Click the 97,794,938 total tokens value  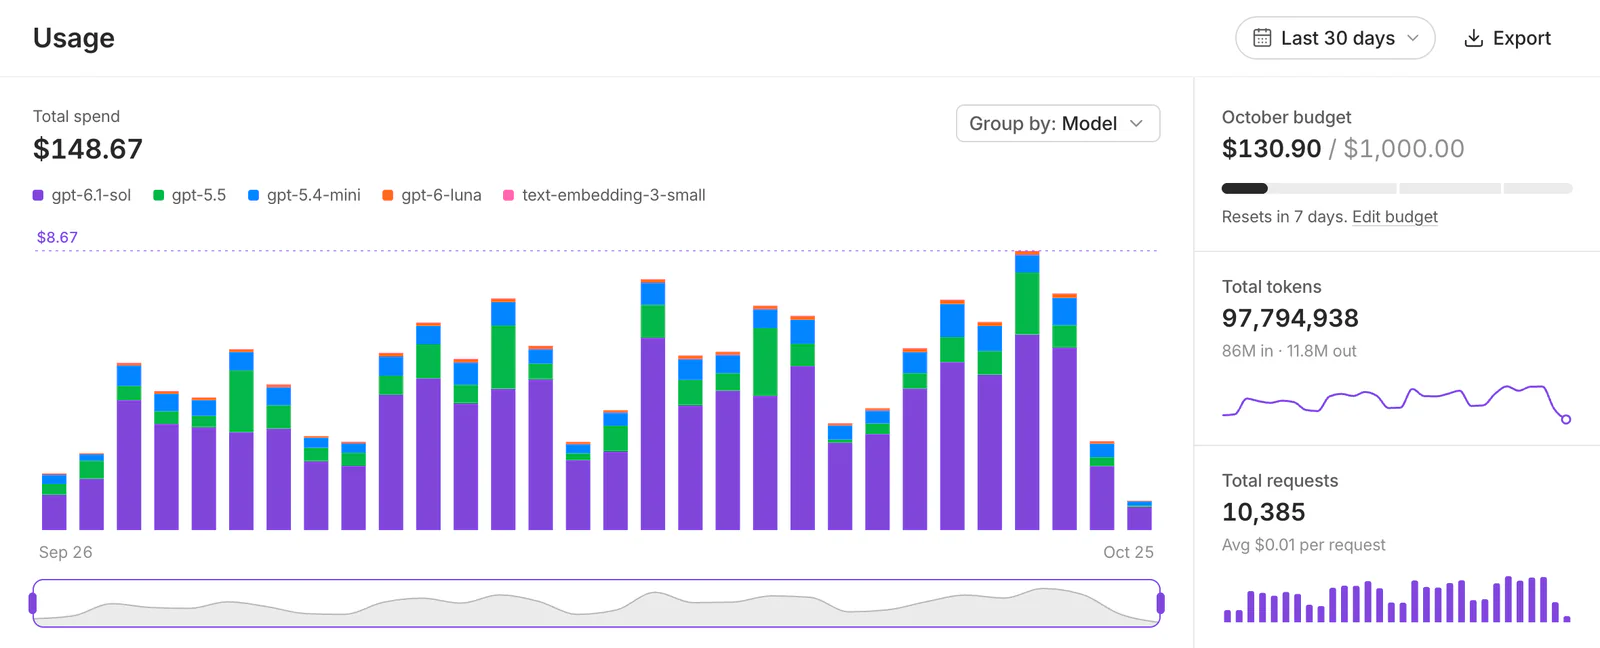tap(1290, 318)
